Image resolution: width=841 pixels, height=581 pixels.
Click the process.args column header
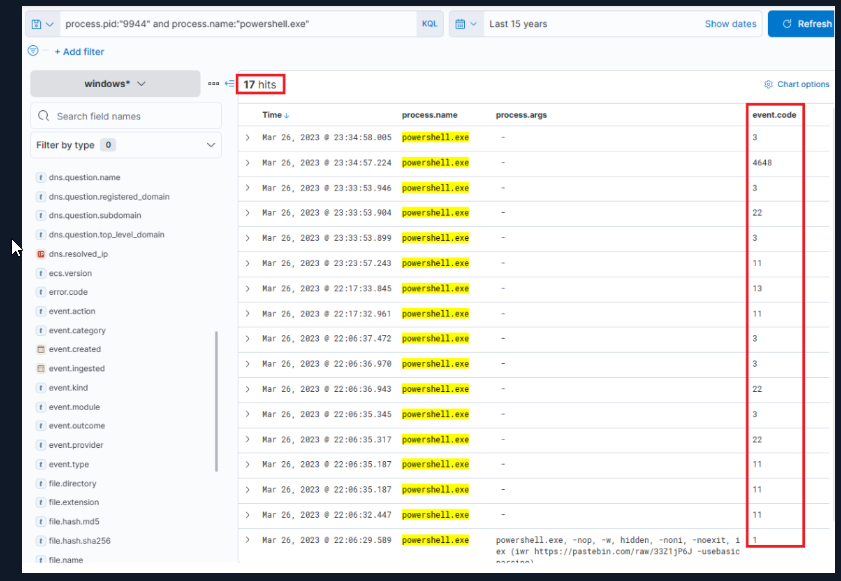[521, 115]
